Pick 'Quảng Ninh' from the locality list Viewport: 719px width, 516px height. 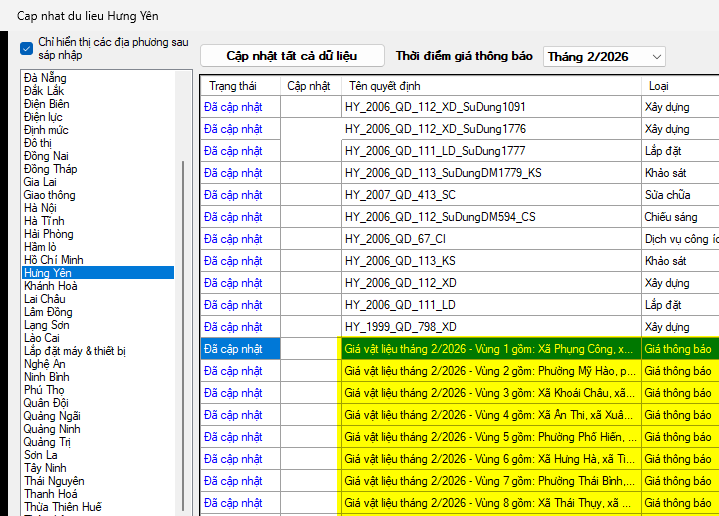click(52, 429)
